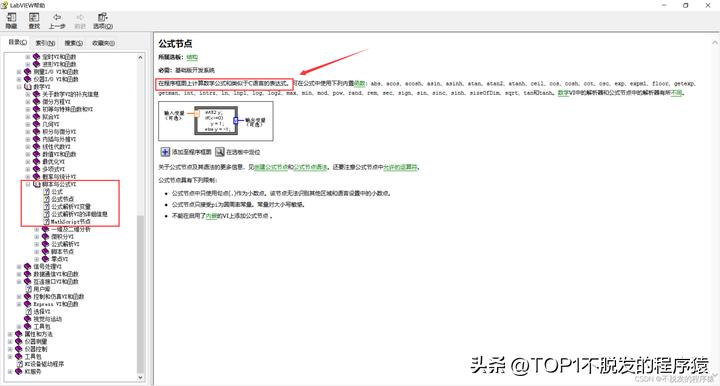Click the page icon next to 公式节点
The height and width of the screenshot is (386, 720).
[x=46, y=199]
